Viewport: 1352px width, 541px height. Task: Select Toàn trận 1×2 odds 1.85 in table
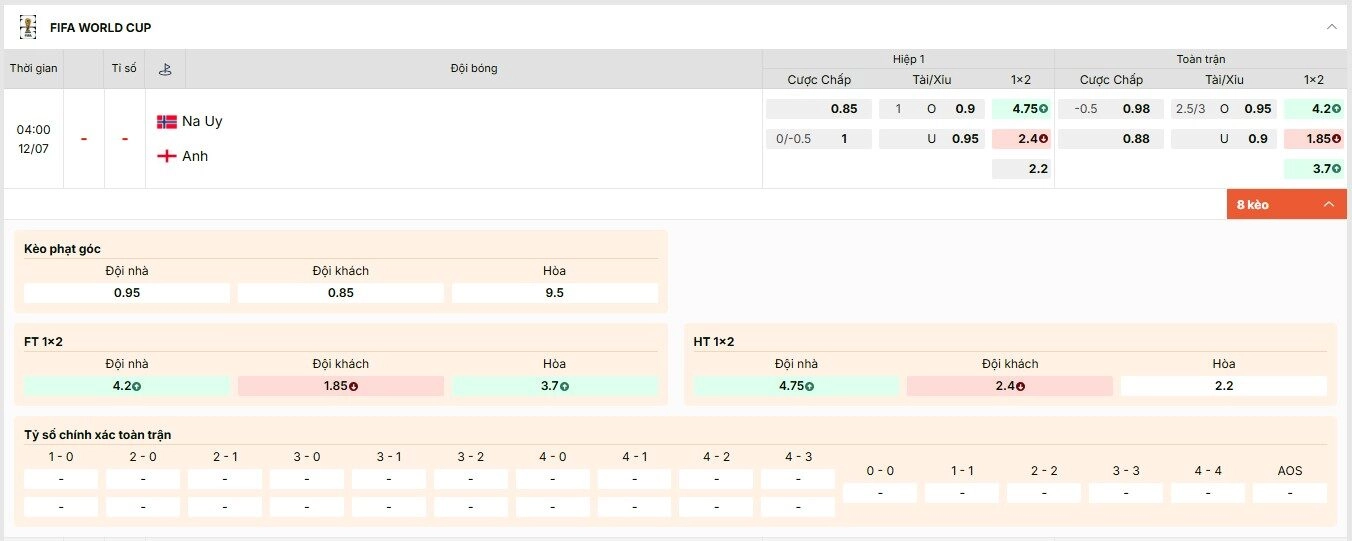point(1314,139)
